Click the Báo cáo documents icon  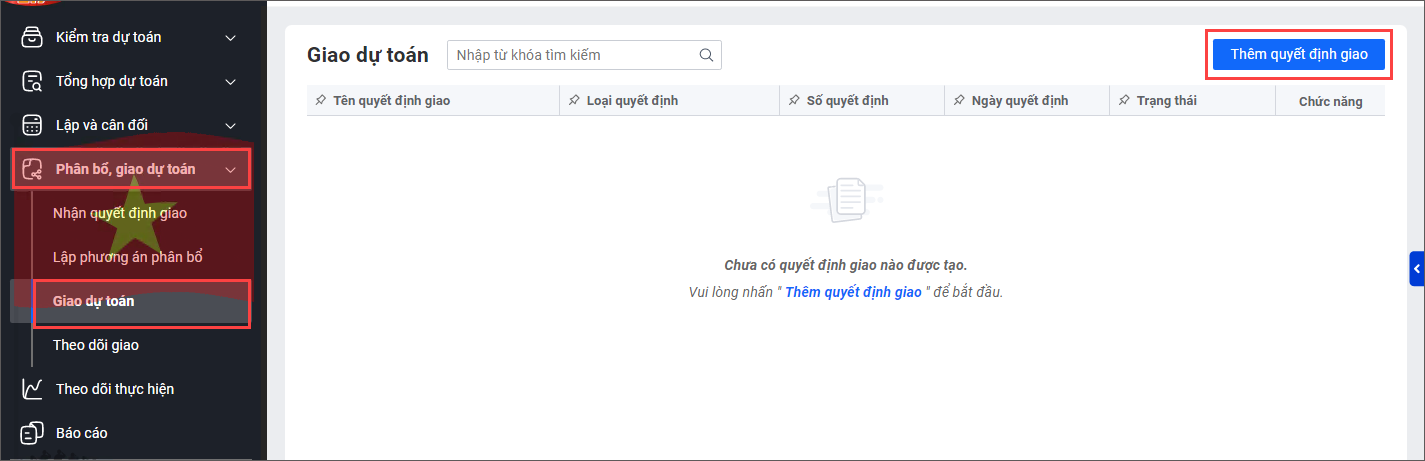pos(33,433)
